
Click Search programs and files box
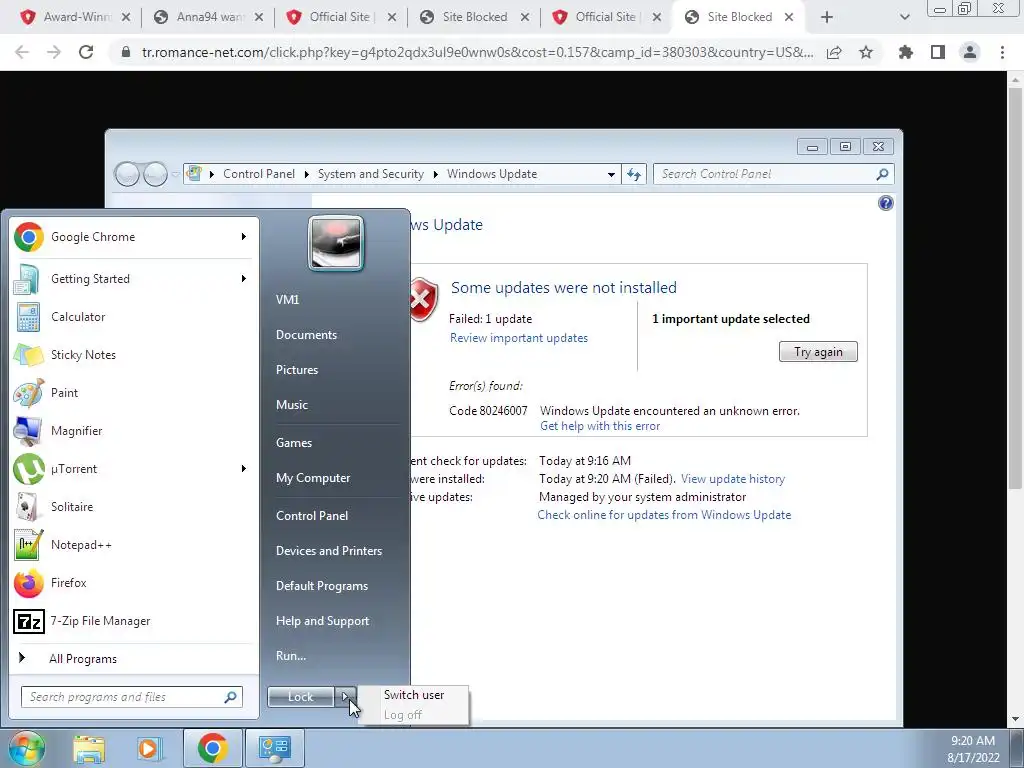[131, 697]
